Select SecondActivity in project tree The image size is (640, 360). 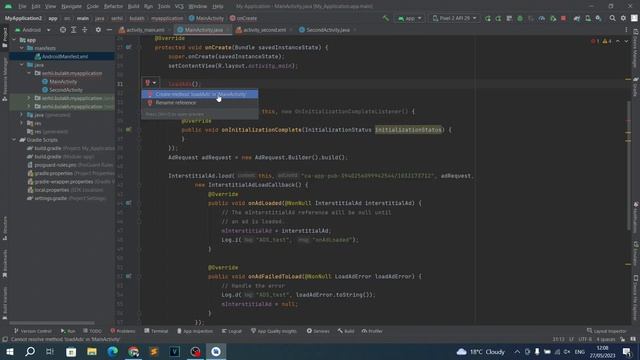66,90
